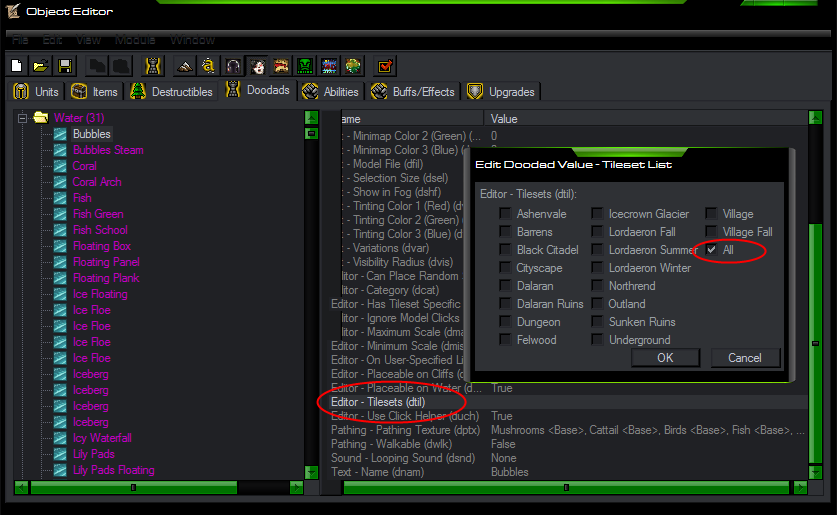Cancel the Tileset List dialog
Viewport: 837px width, 515px height.
[x=745, y=358]
